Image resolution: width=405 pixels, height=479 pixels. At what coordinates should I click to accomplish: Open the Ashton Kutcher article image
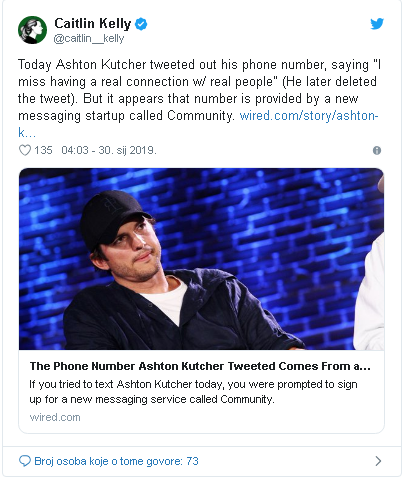pyautogui.click(x=201, y=259)
